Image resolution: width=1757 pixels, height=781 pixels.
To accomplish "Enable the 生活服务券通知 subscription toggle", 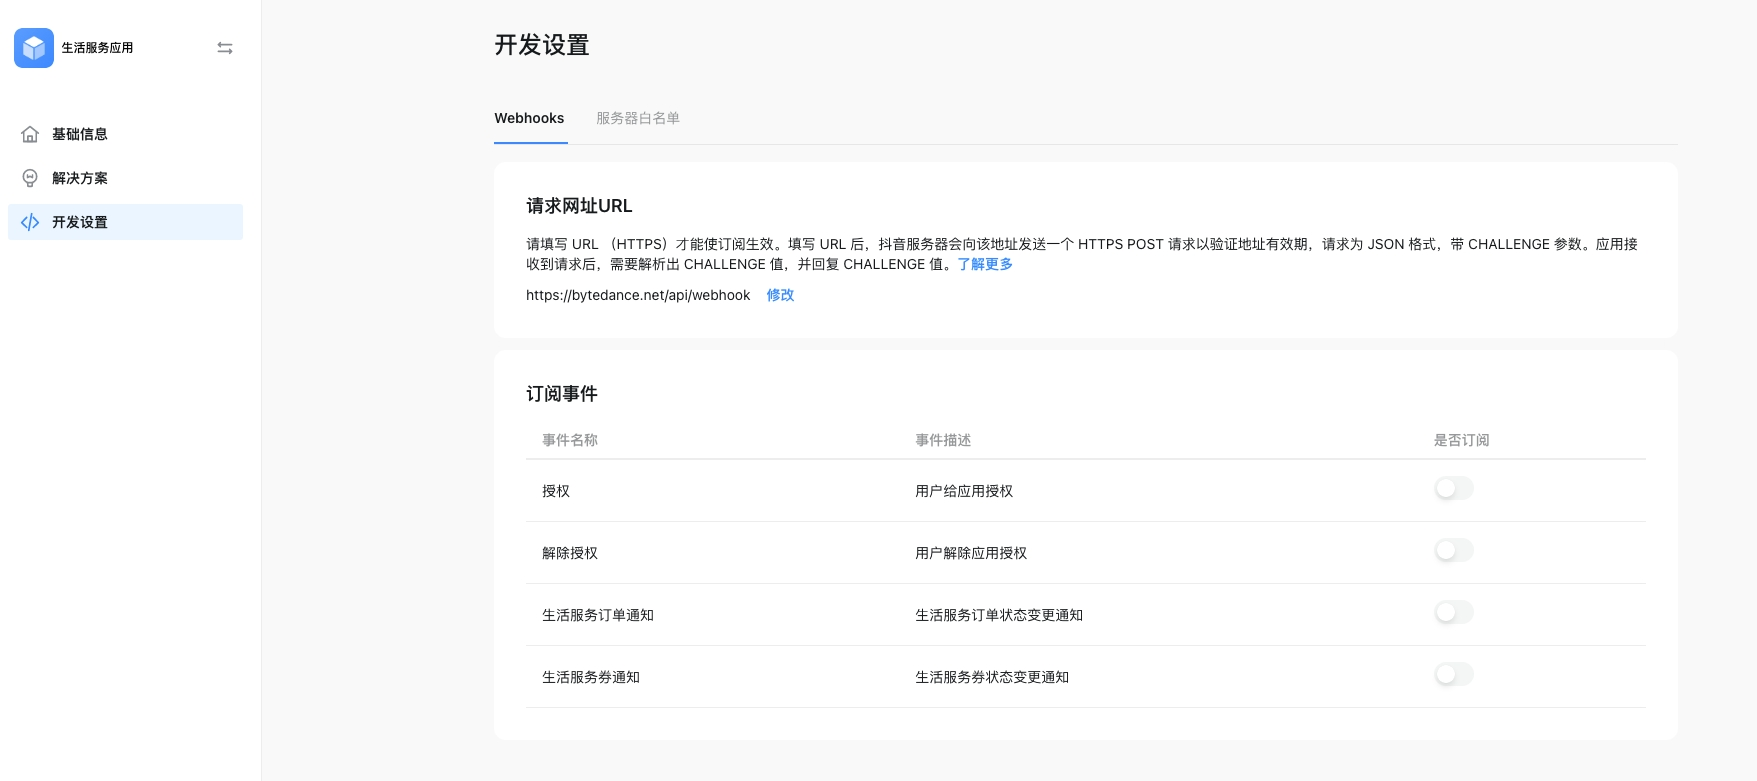I will coord(1453,675).
